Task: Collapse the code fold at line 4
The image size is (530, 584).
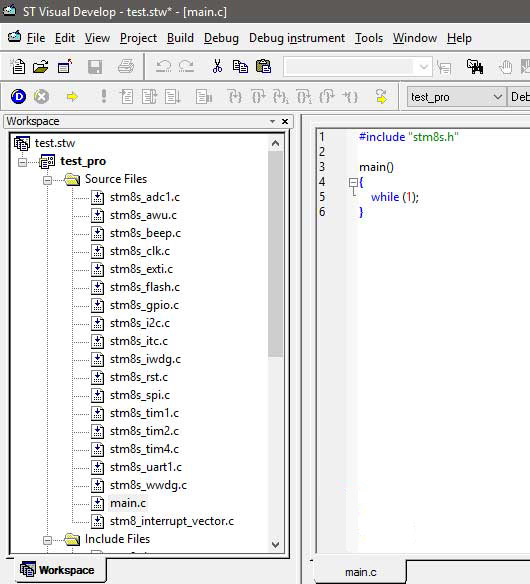Action: (353, 182)
